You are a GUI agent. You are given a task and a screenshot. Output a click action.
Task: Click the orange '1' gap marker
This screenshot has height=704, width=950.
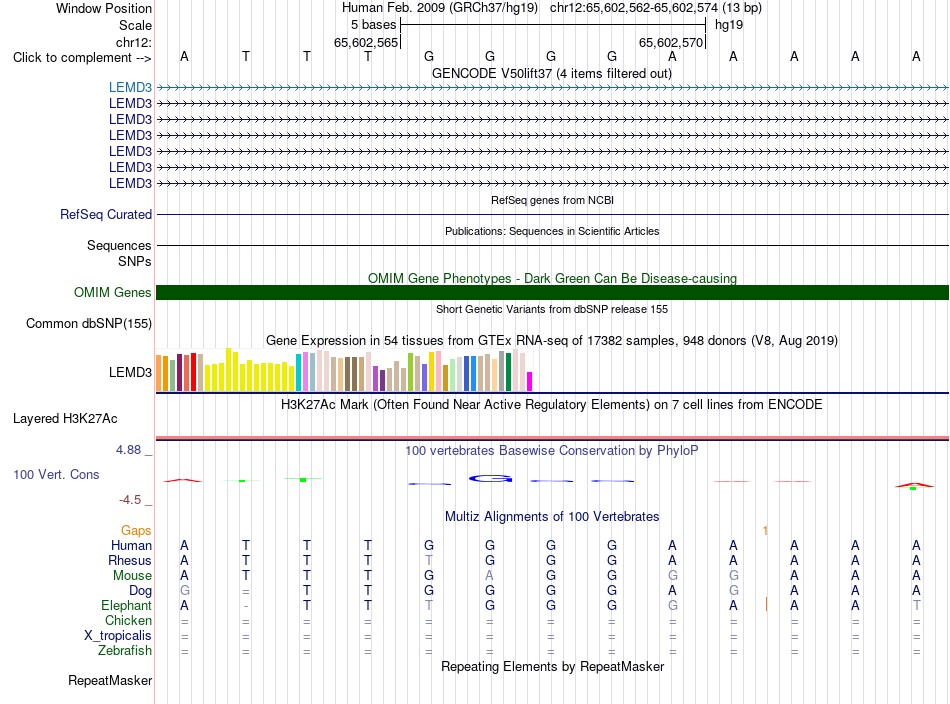point(765,531)
